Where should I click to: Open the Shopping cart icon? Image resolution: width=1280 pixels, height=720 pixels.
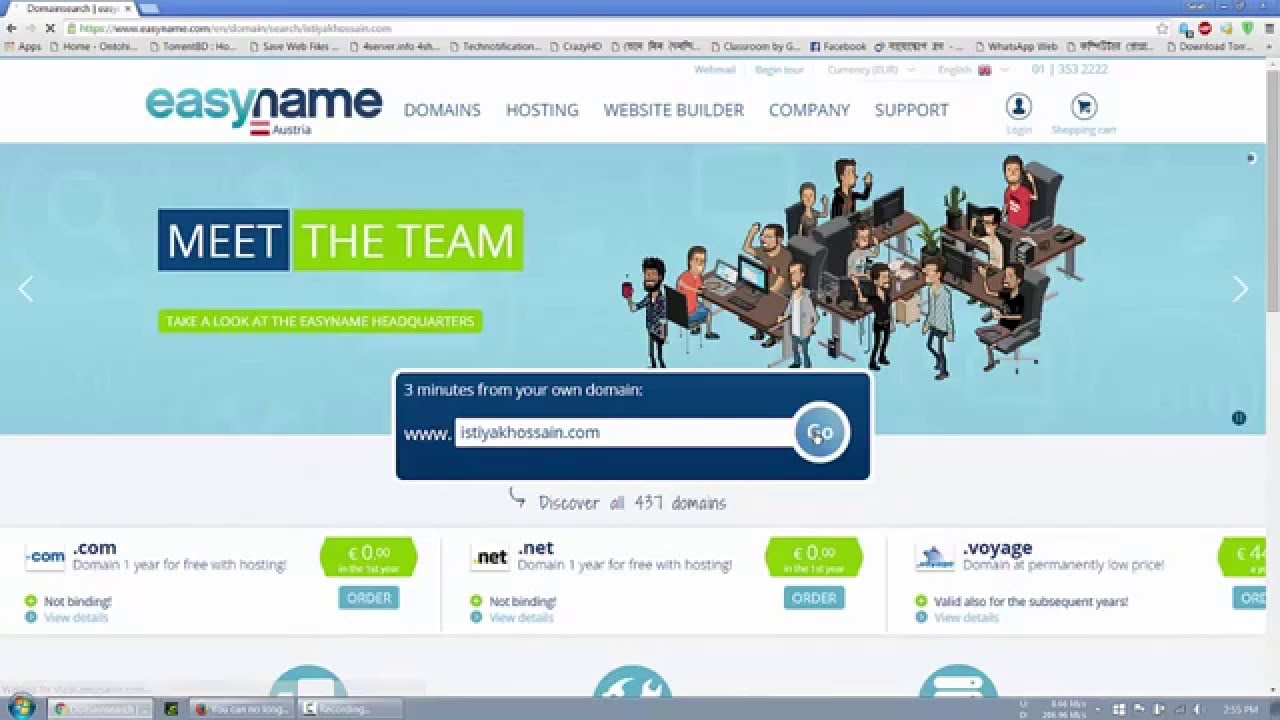tap(1083, 107)
